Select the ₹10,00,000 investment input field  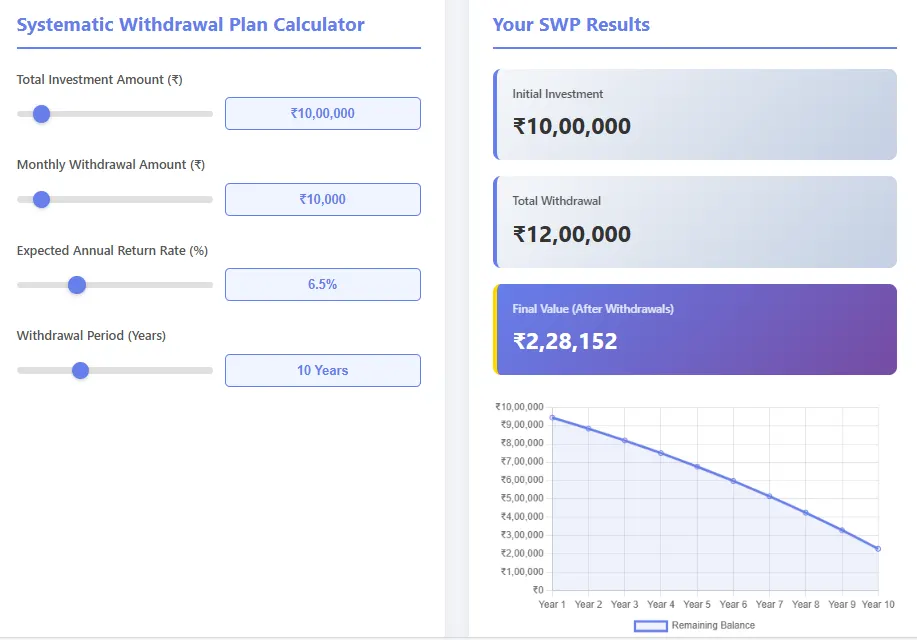pyautogui.click(x=322, y=113)
